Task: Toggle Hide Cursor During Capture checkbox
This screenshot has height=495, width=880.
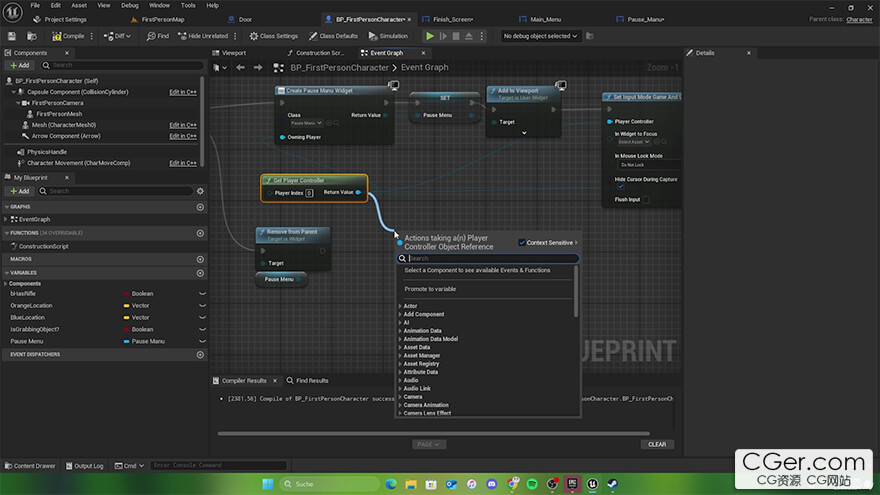Action: (621, 187)
